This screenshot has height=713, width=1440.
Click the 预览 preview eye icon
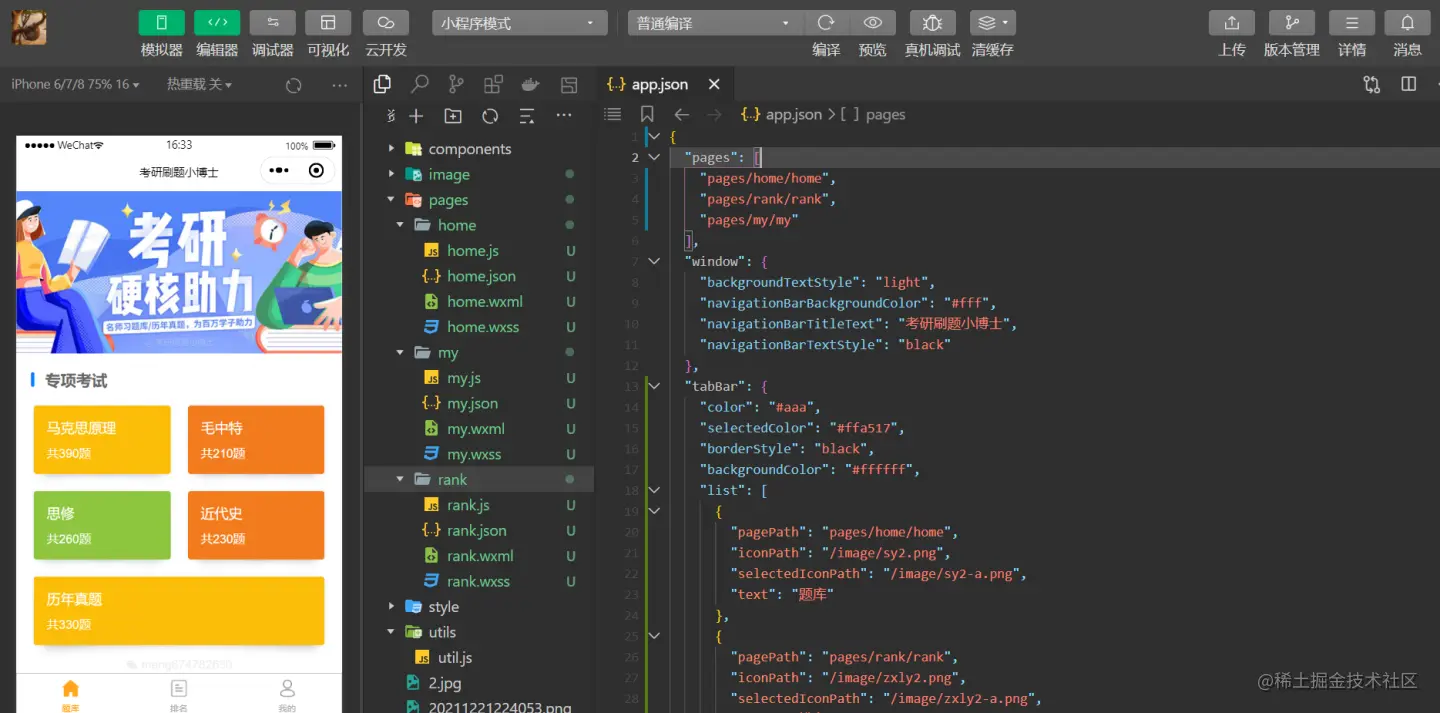[x=872, y=22]
